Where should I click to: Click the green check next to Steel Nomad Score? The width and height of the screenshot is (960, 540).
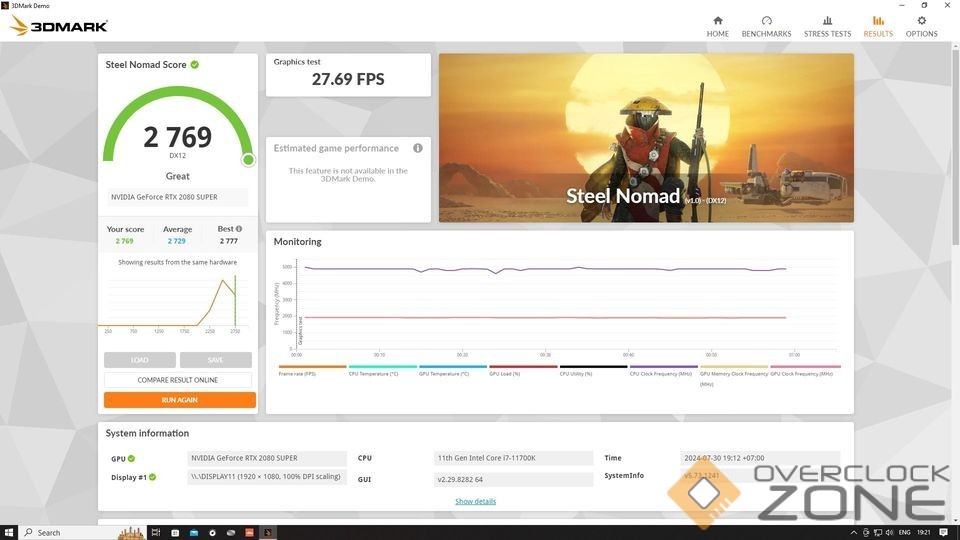[x=195, y=64]
